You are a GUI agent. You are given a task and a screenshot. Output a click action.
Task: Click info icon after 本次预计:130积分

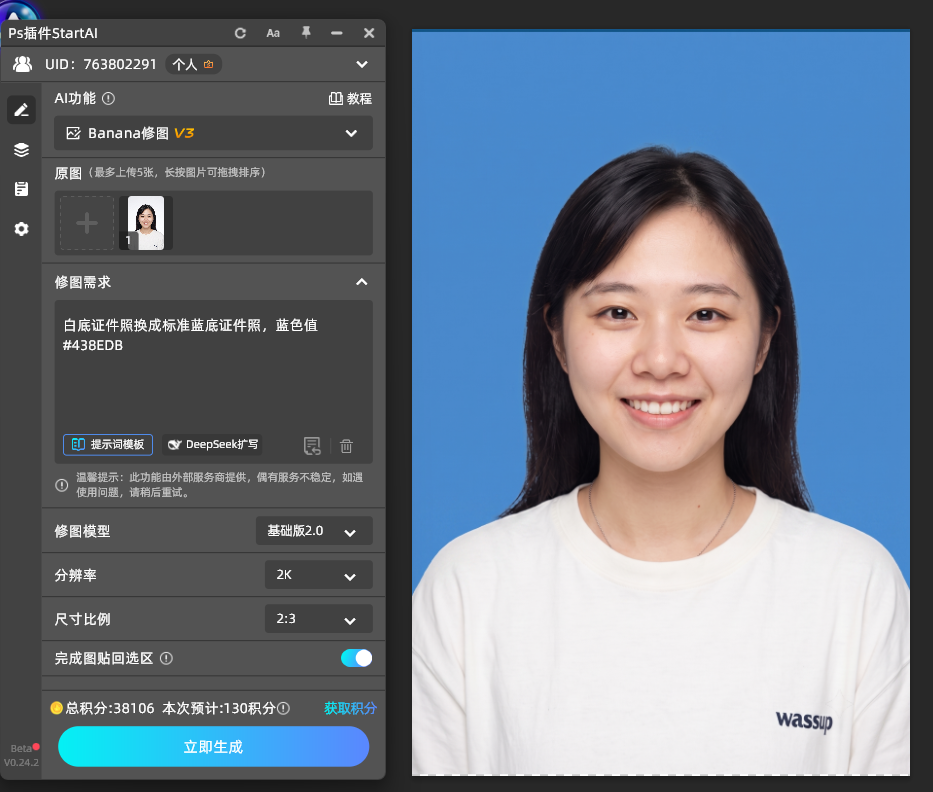(284, 708)
